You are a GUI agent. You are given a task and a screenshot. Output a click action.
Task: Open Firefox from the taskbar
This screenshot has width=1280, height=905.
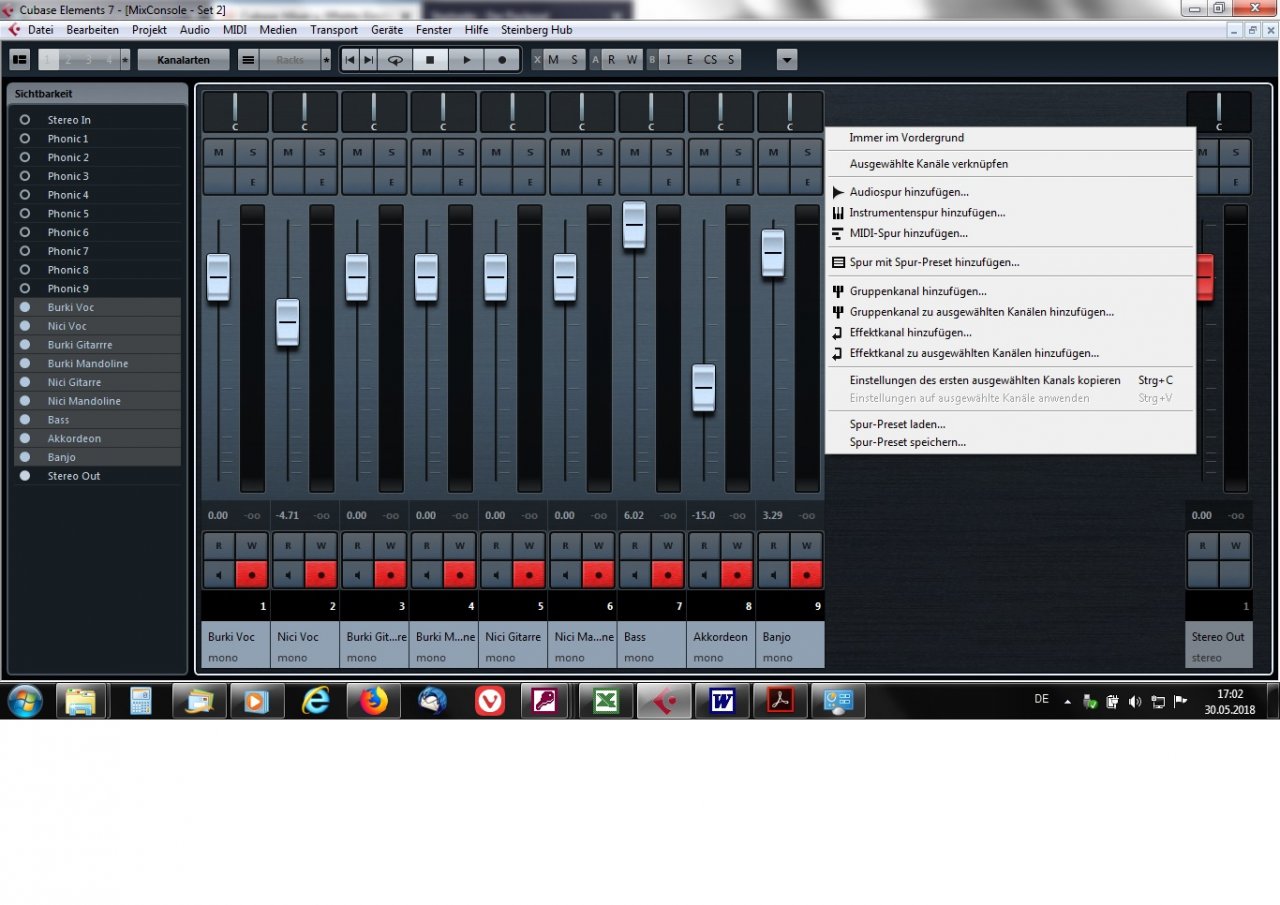[x=374, y=701]
